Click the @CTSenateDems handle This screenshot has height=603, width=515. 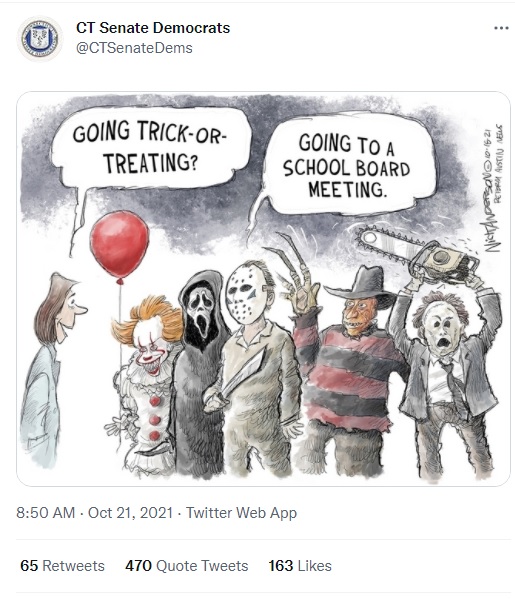tap(134, 48)
